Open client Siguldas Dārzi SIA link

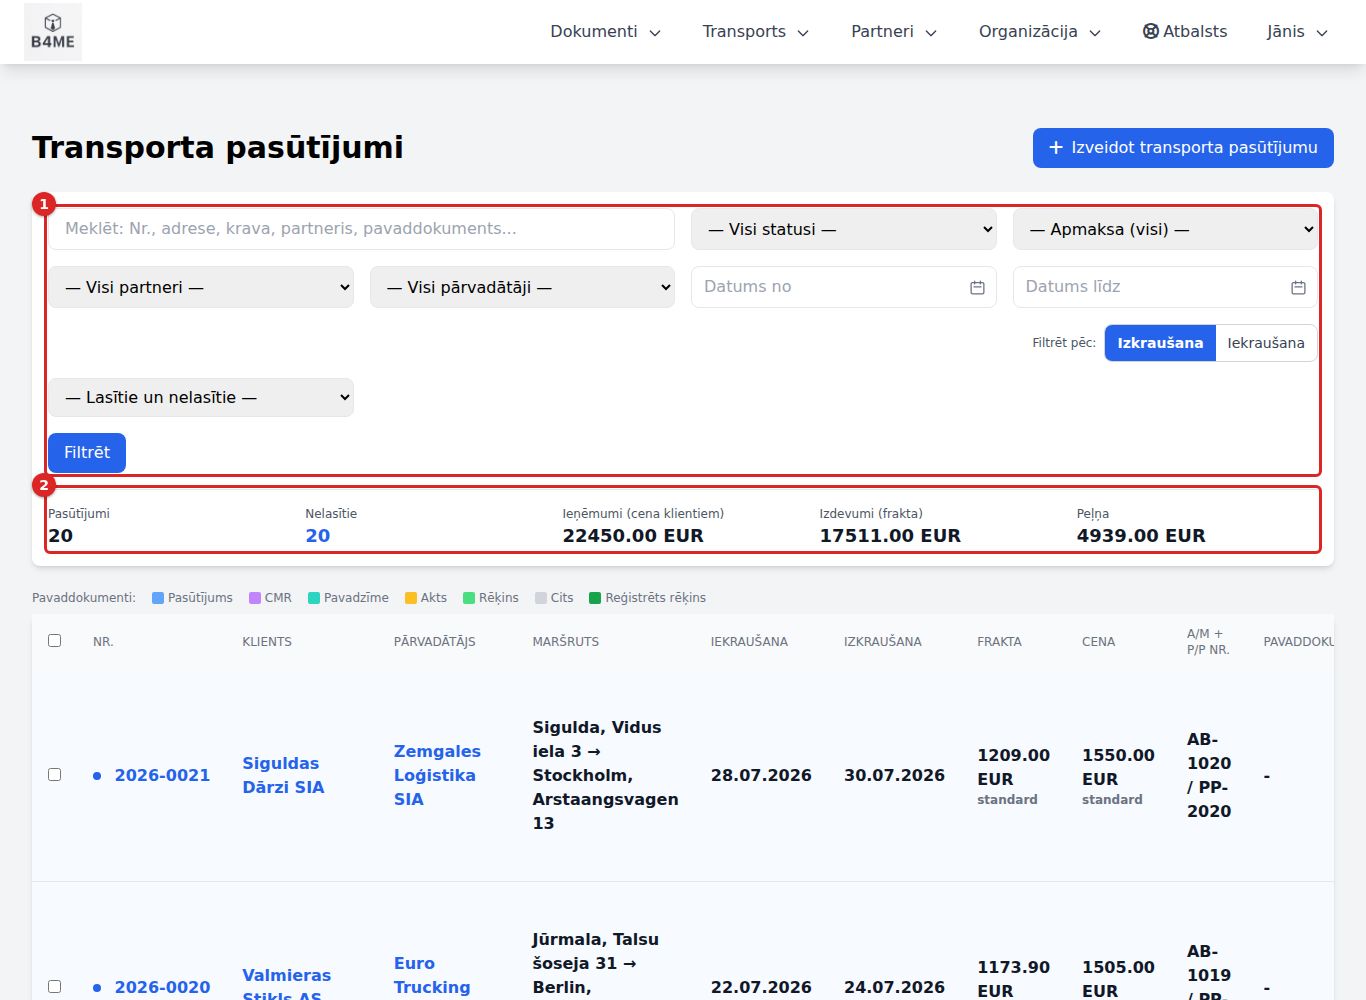[283, 775]
